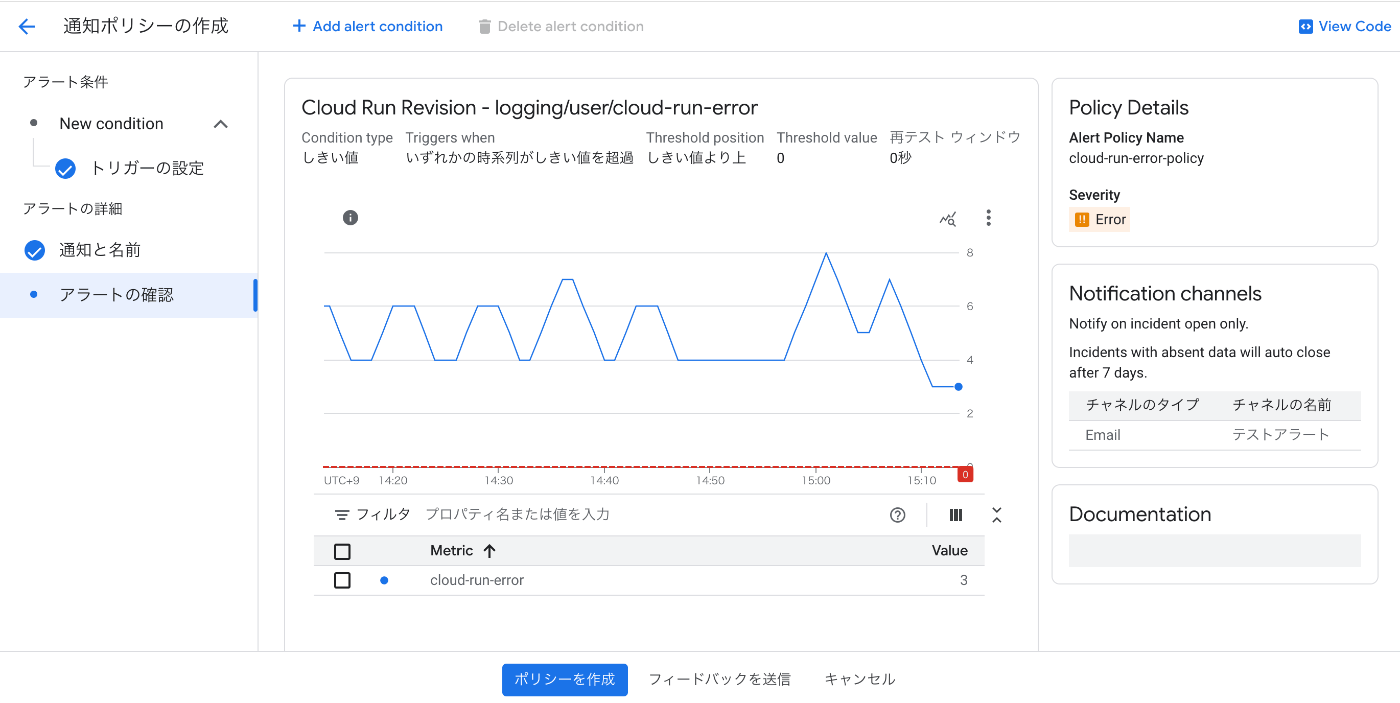The image size is (1400, 703).
Task: Click the blue series dot for cloud-run-error
Action: coord(384,580)
